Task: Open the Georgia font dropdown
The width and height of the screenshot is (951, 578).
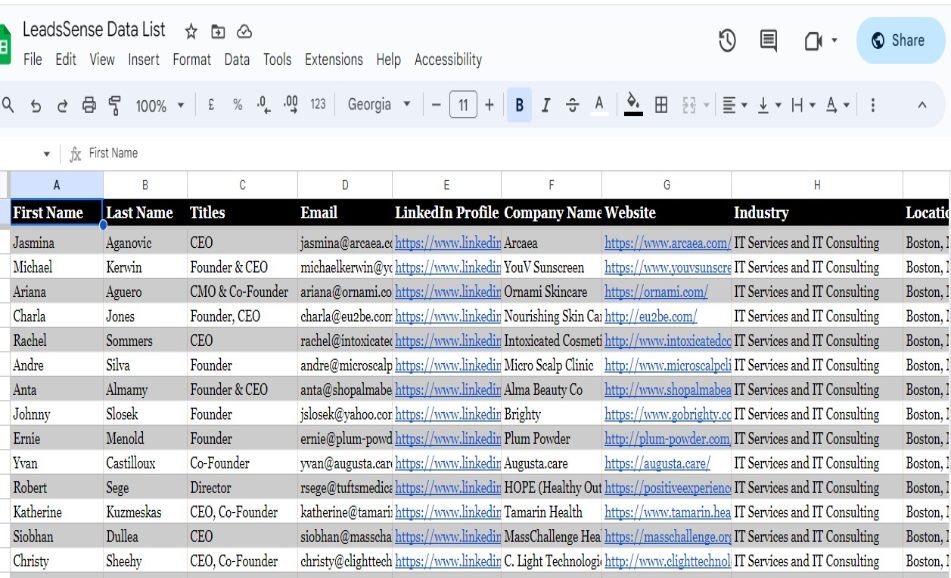Action: click(x=374, y=105)
